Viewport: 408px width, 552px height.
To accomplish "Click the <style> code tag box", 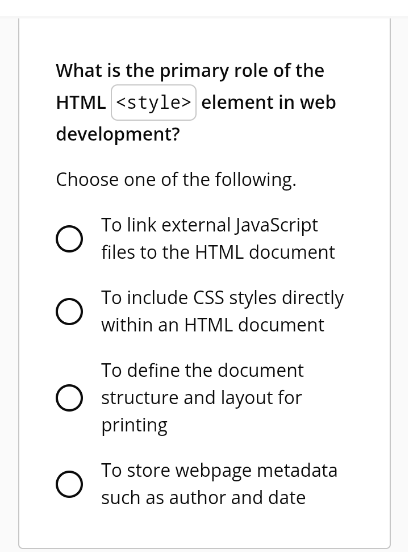I will coord(153,102).
